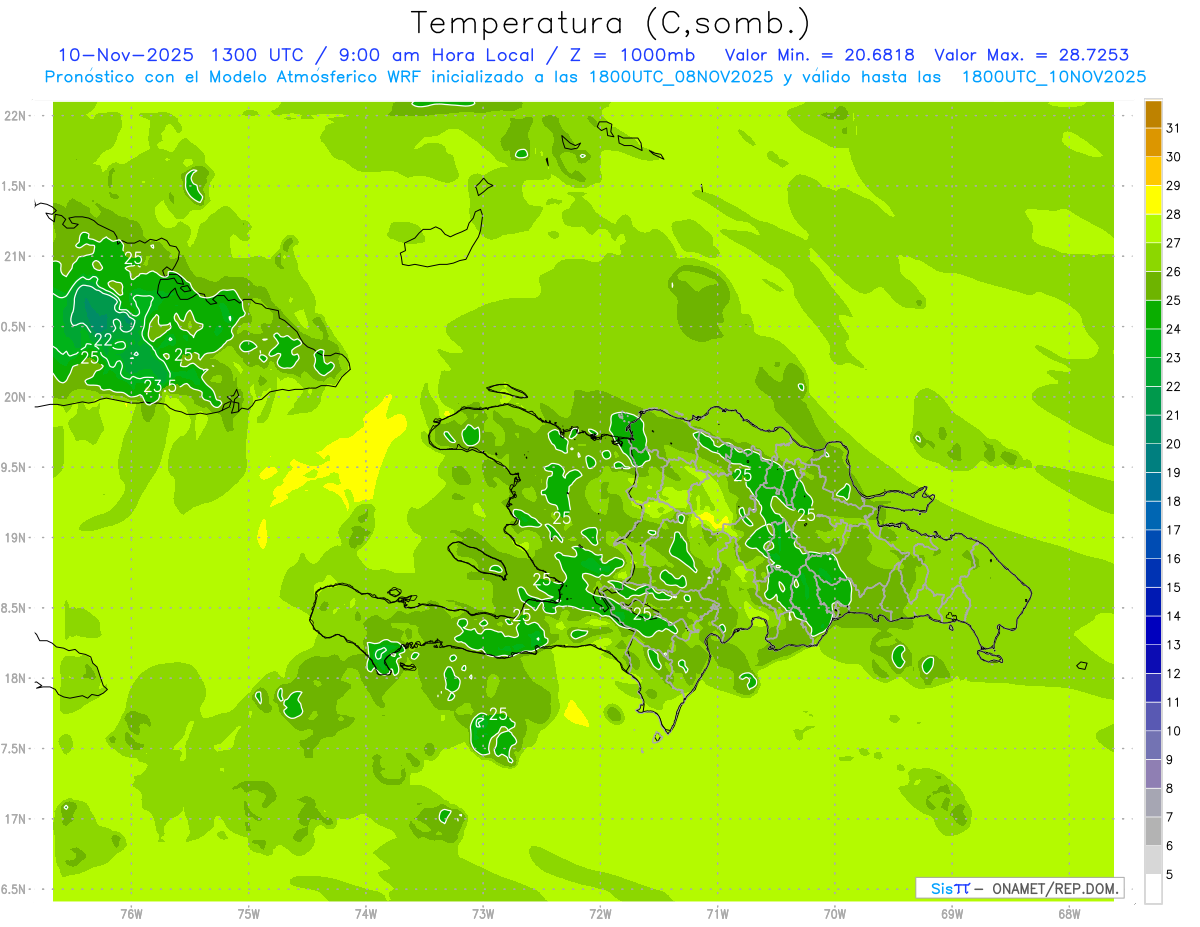
Task: Click the "72W" longitude axis label
Action: (x=600, y=913)
